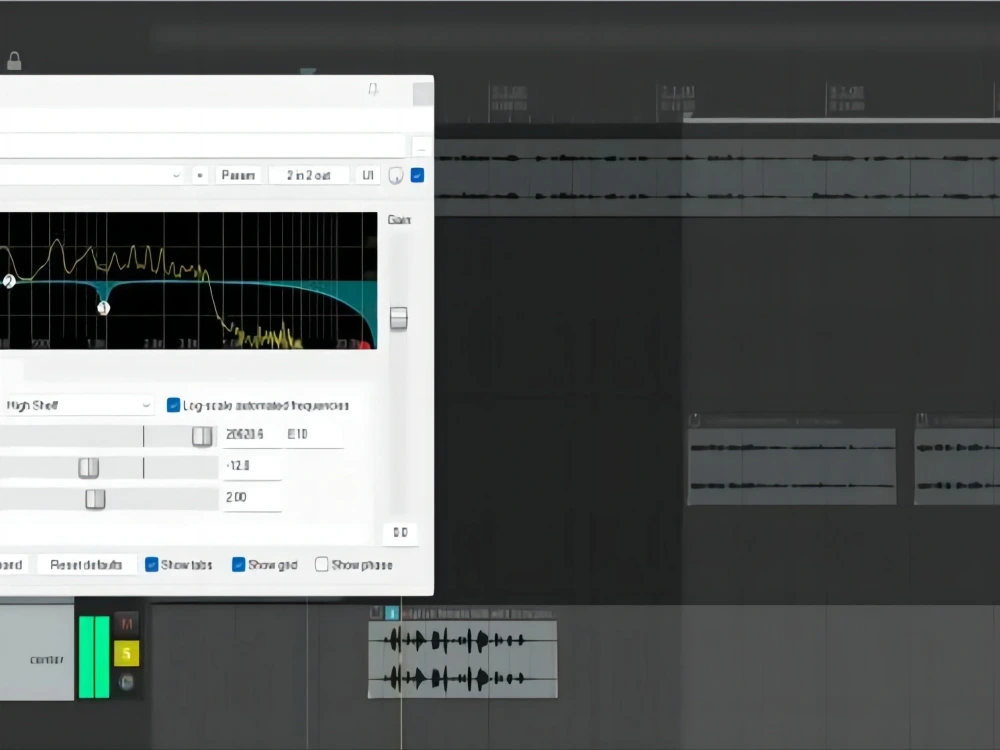The width and height of the screenshot is (1000, 750).
Task: Click the frequency slider handle
Action: point(202,436)
